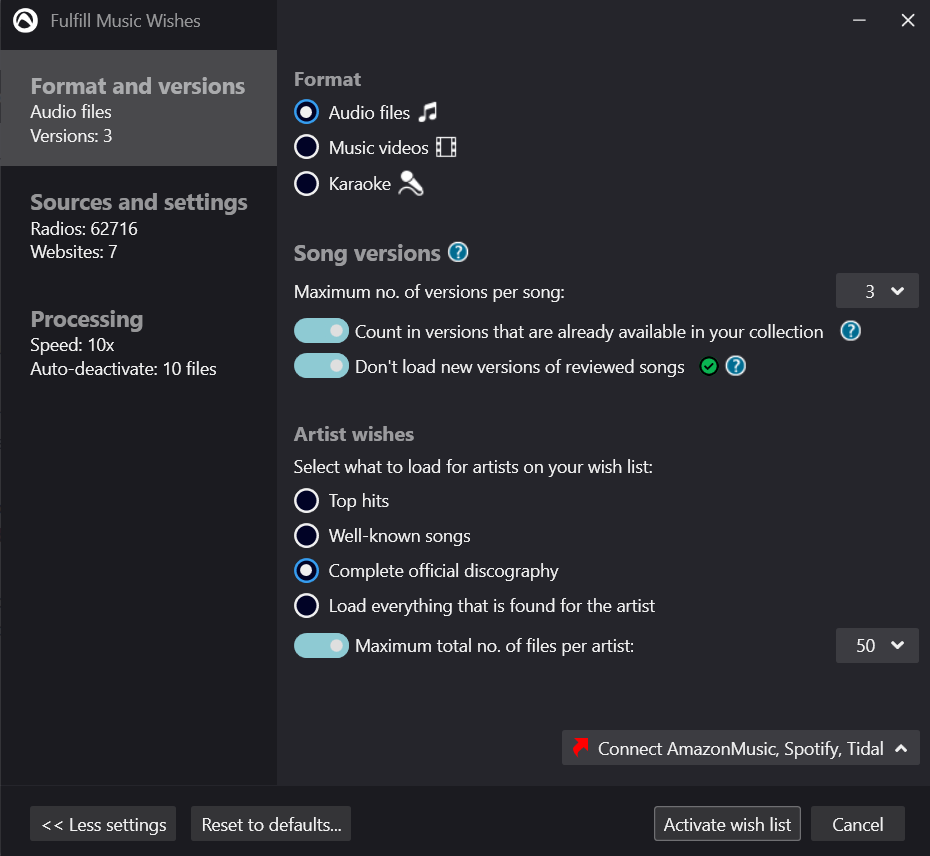Click the music note icon beside Audio files
This screenshot has height=856, width=930.
[x=428, y=112]
